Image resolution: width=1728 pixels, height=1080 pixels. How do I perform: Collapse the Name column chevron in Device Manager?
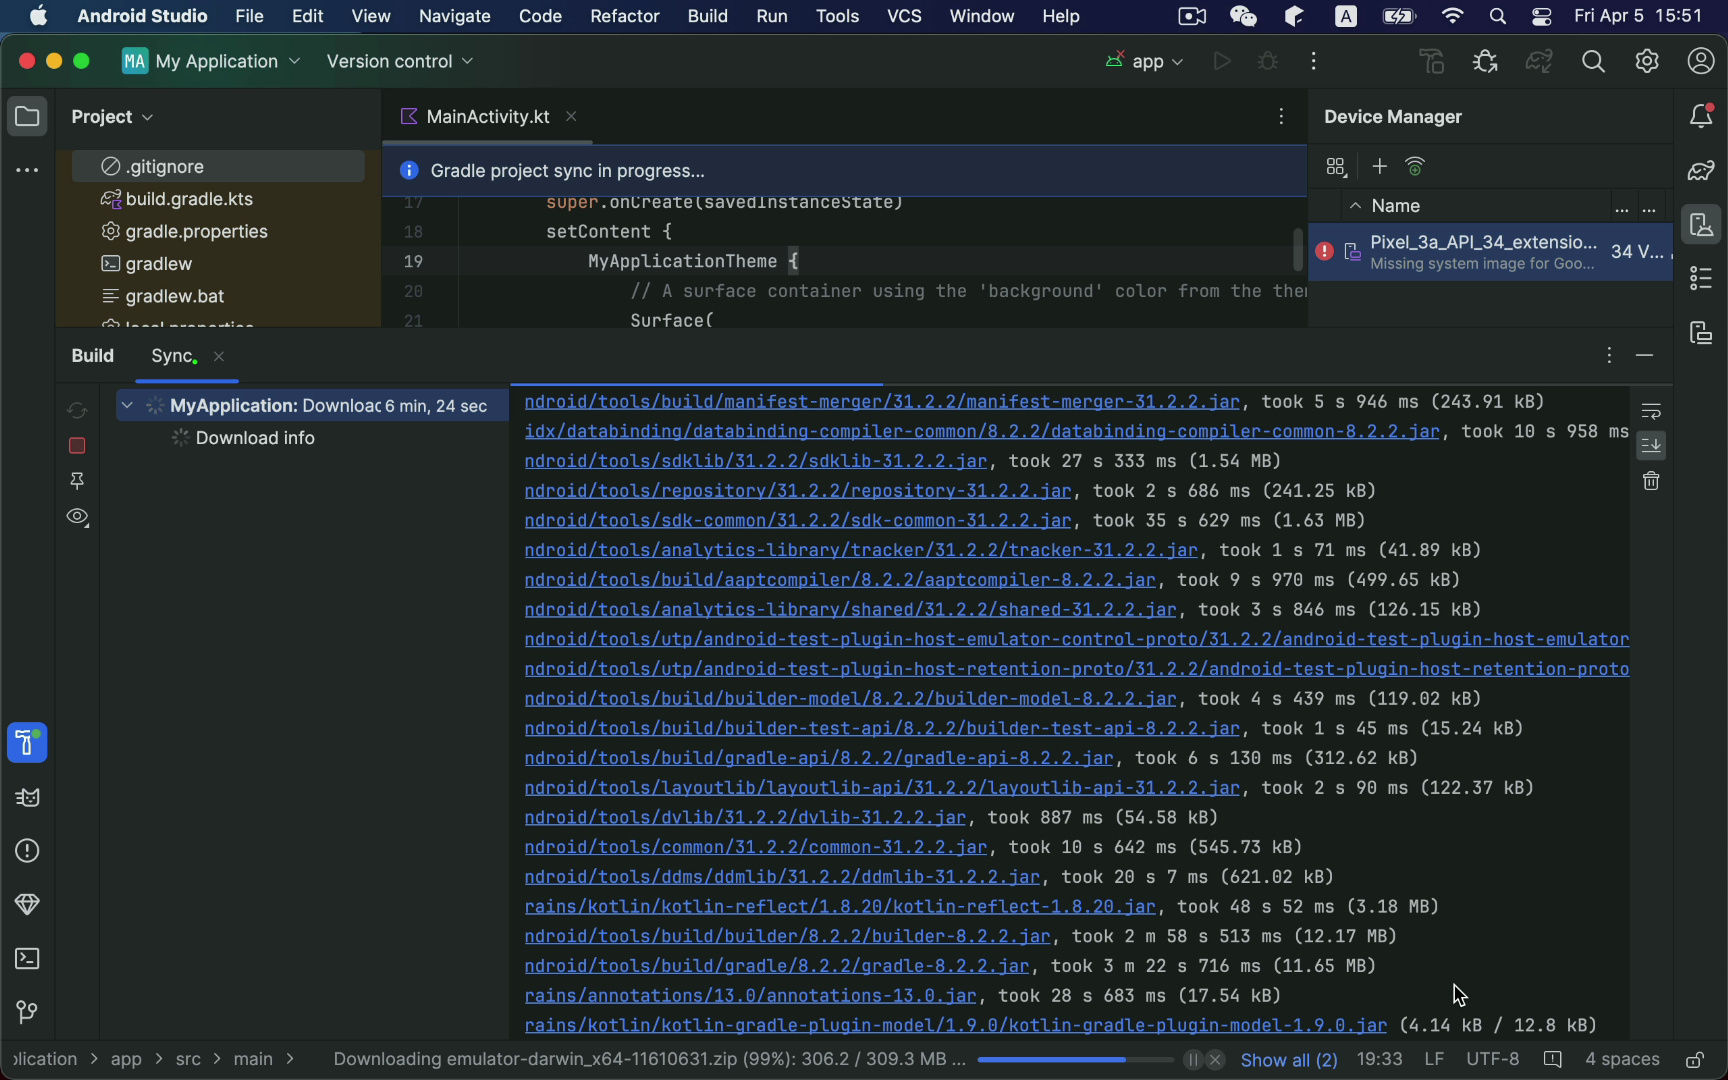(1355, 206)
